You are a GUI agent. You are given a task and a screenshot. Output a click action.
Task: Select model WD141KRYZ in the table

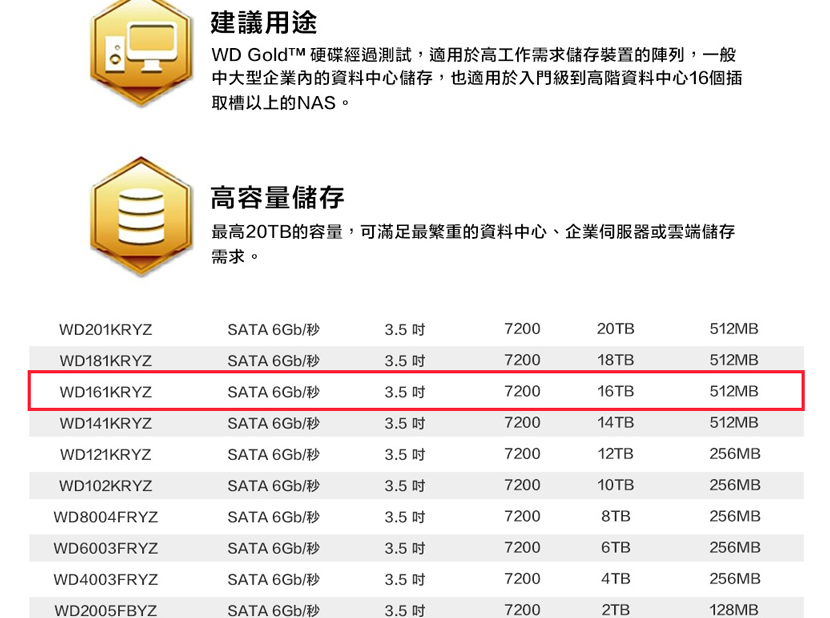coord(105,423)
